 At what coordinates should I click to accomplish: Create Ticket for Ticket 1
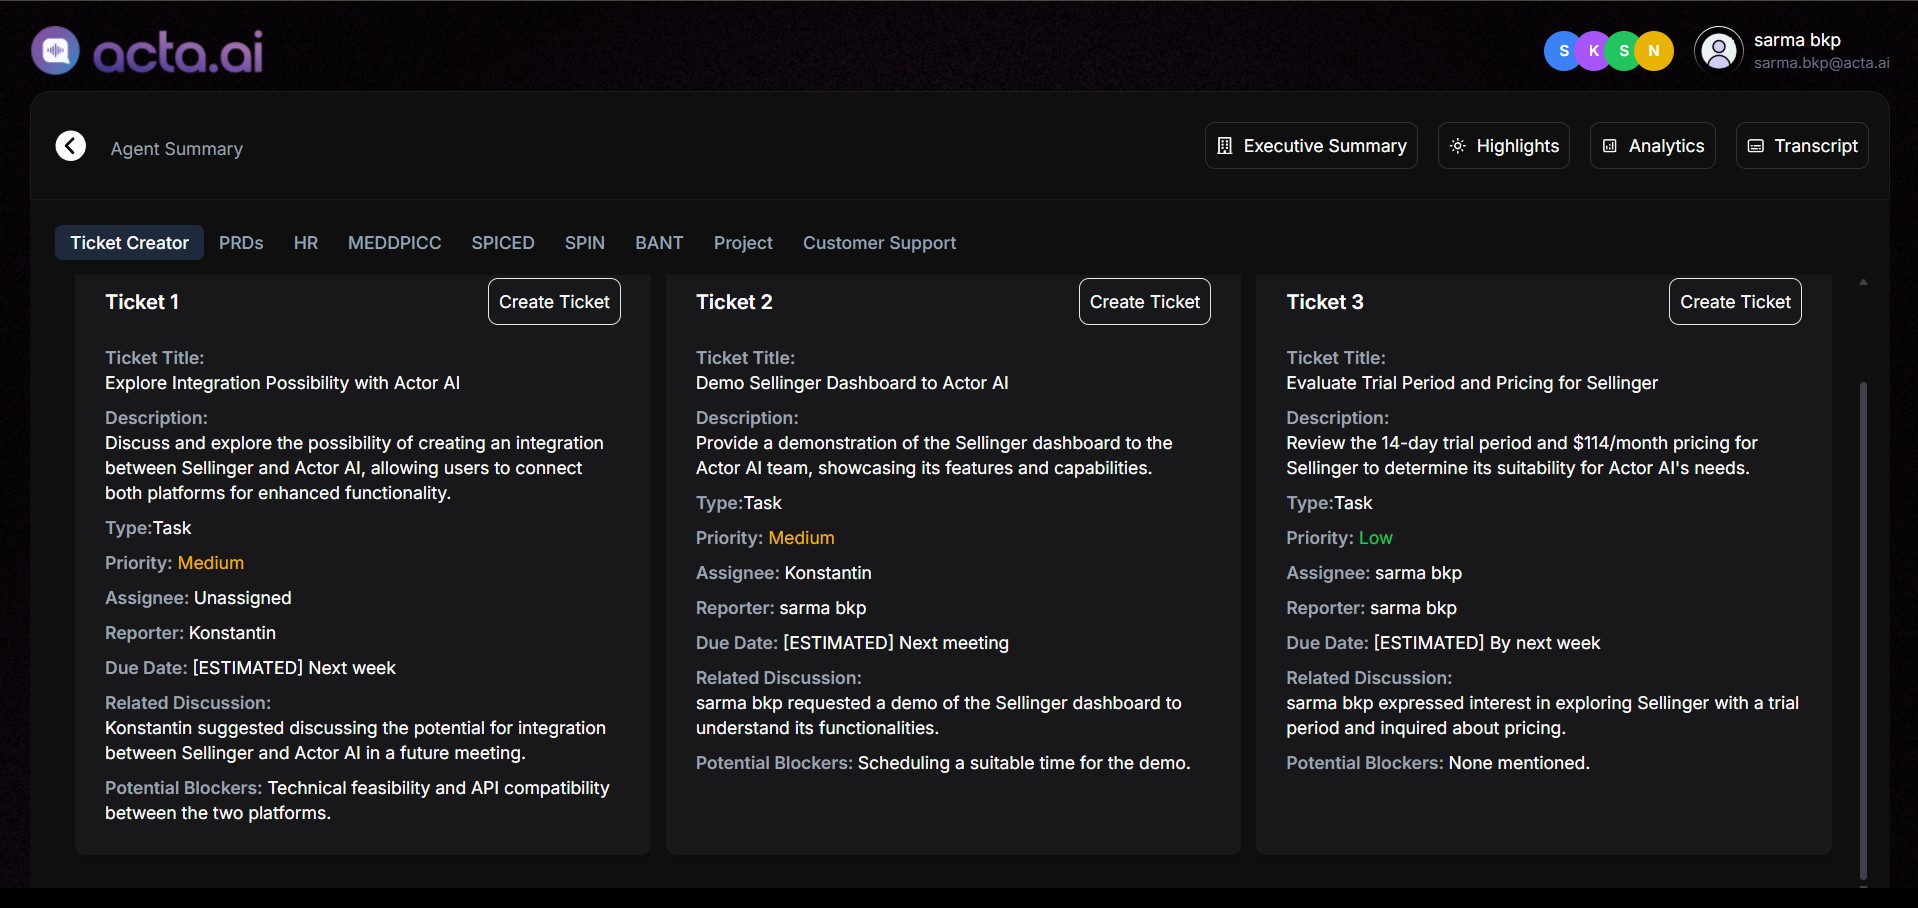(554, 302)
